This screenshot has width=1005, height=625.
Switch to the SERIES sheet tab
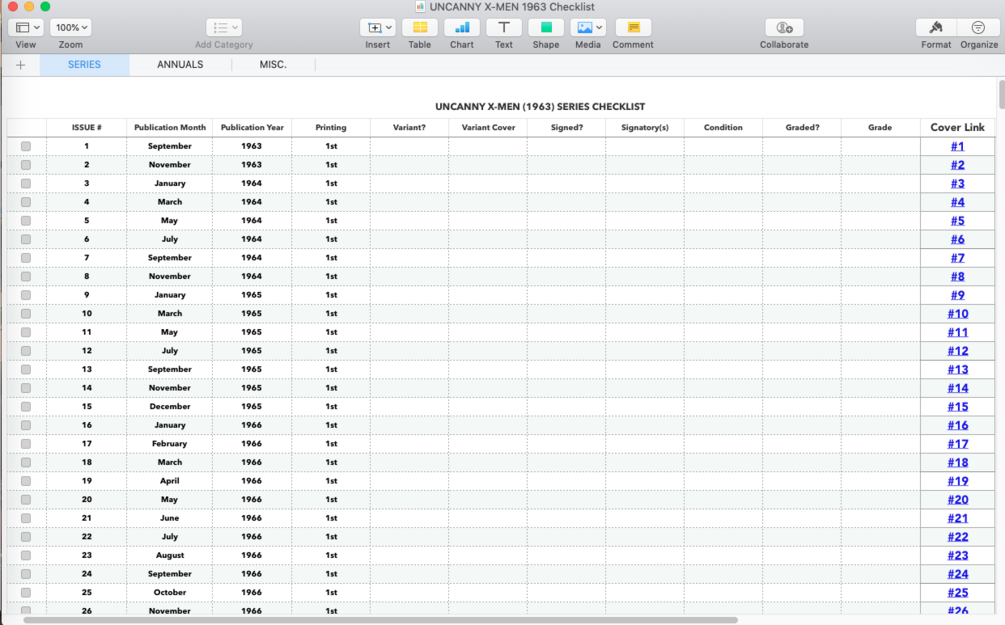pos(84,65)
